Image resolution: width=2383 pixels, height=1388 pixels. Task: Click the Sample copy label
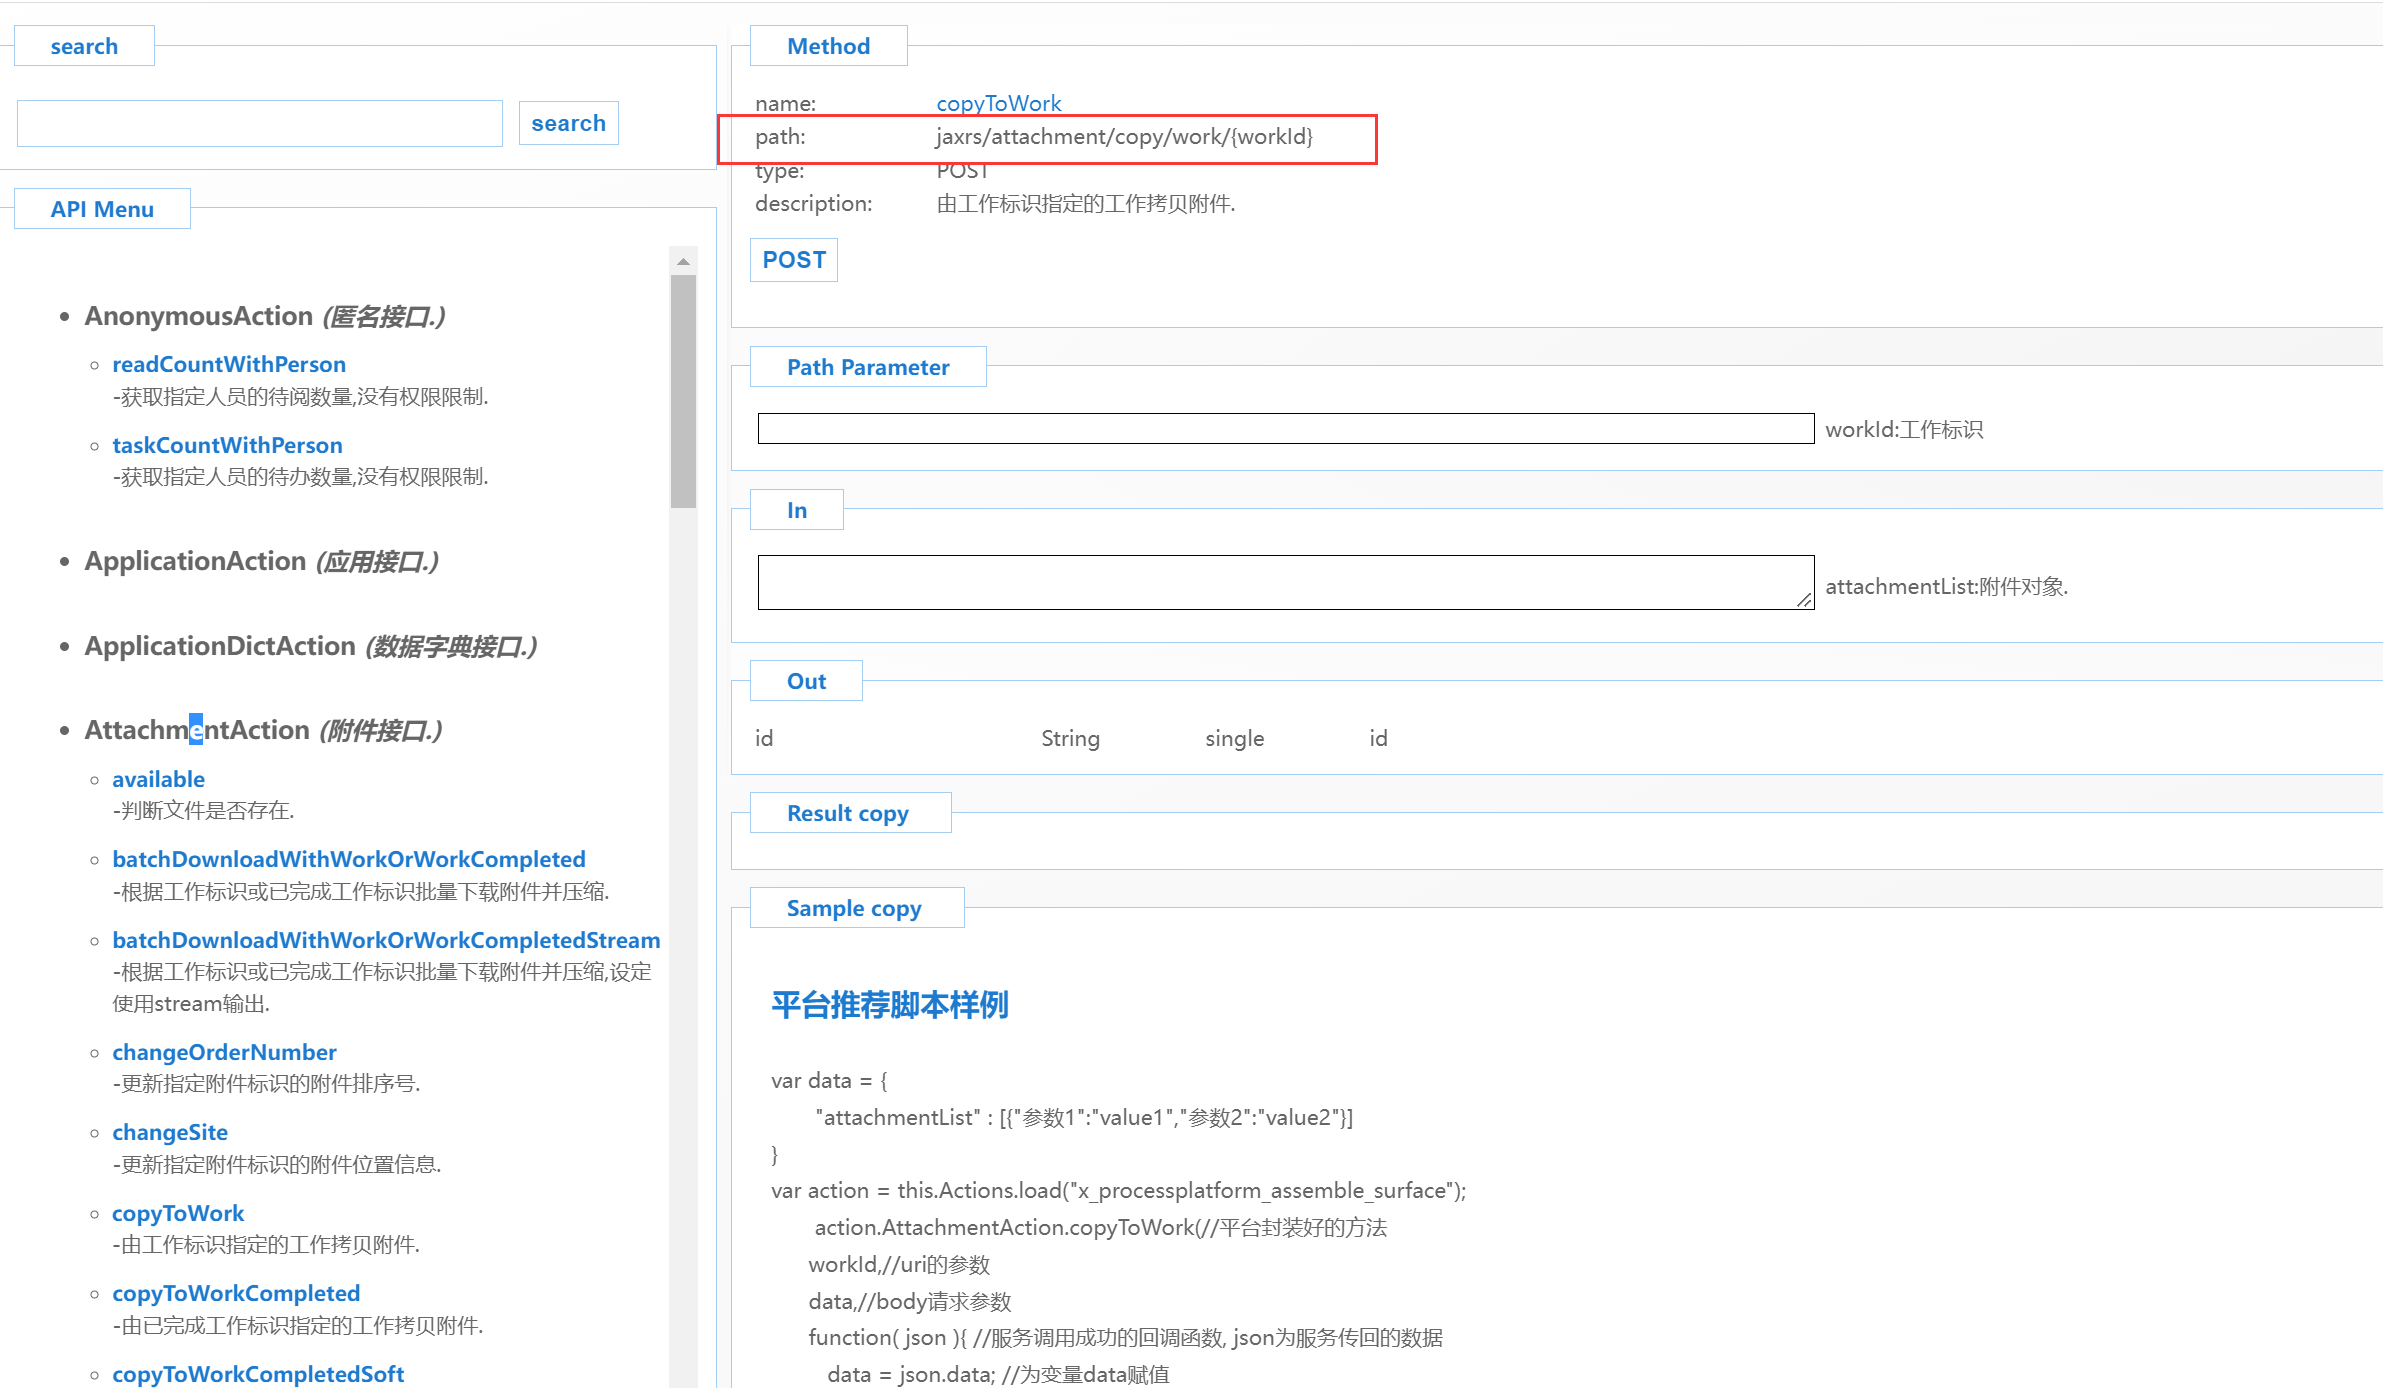tap(854, 908)
